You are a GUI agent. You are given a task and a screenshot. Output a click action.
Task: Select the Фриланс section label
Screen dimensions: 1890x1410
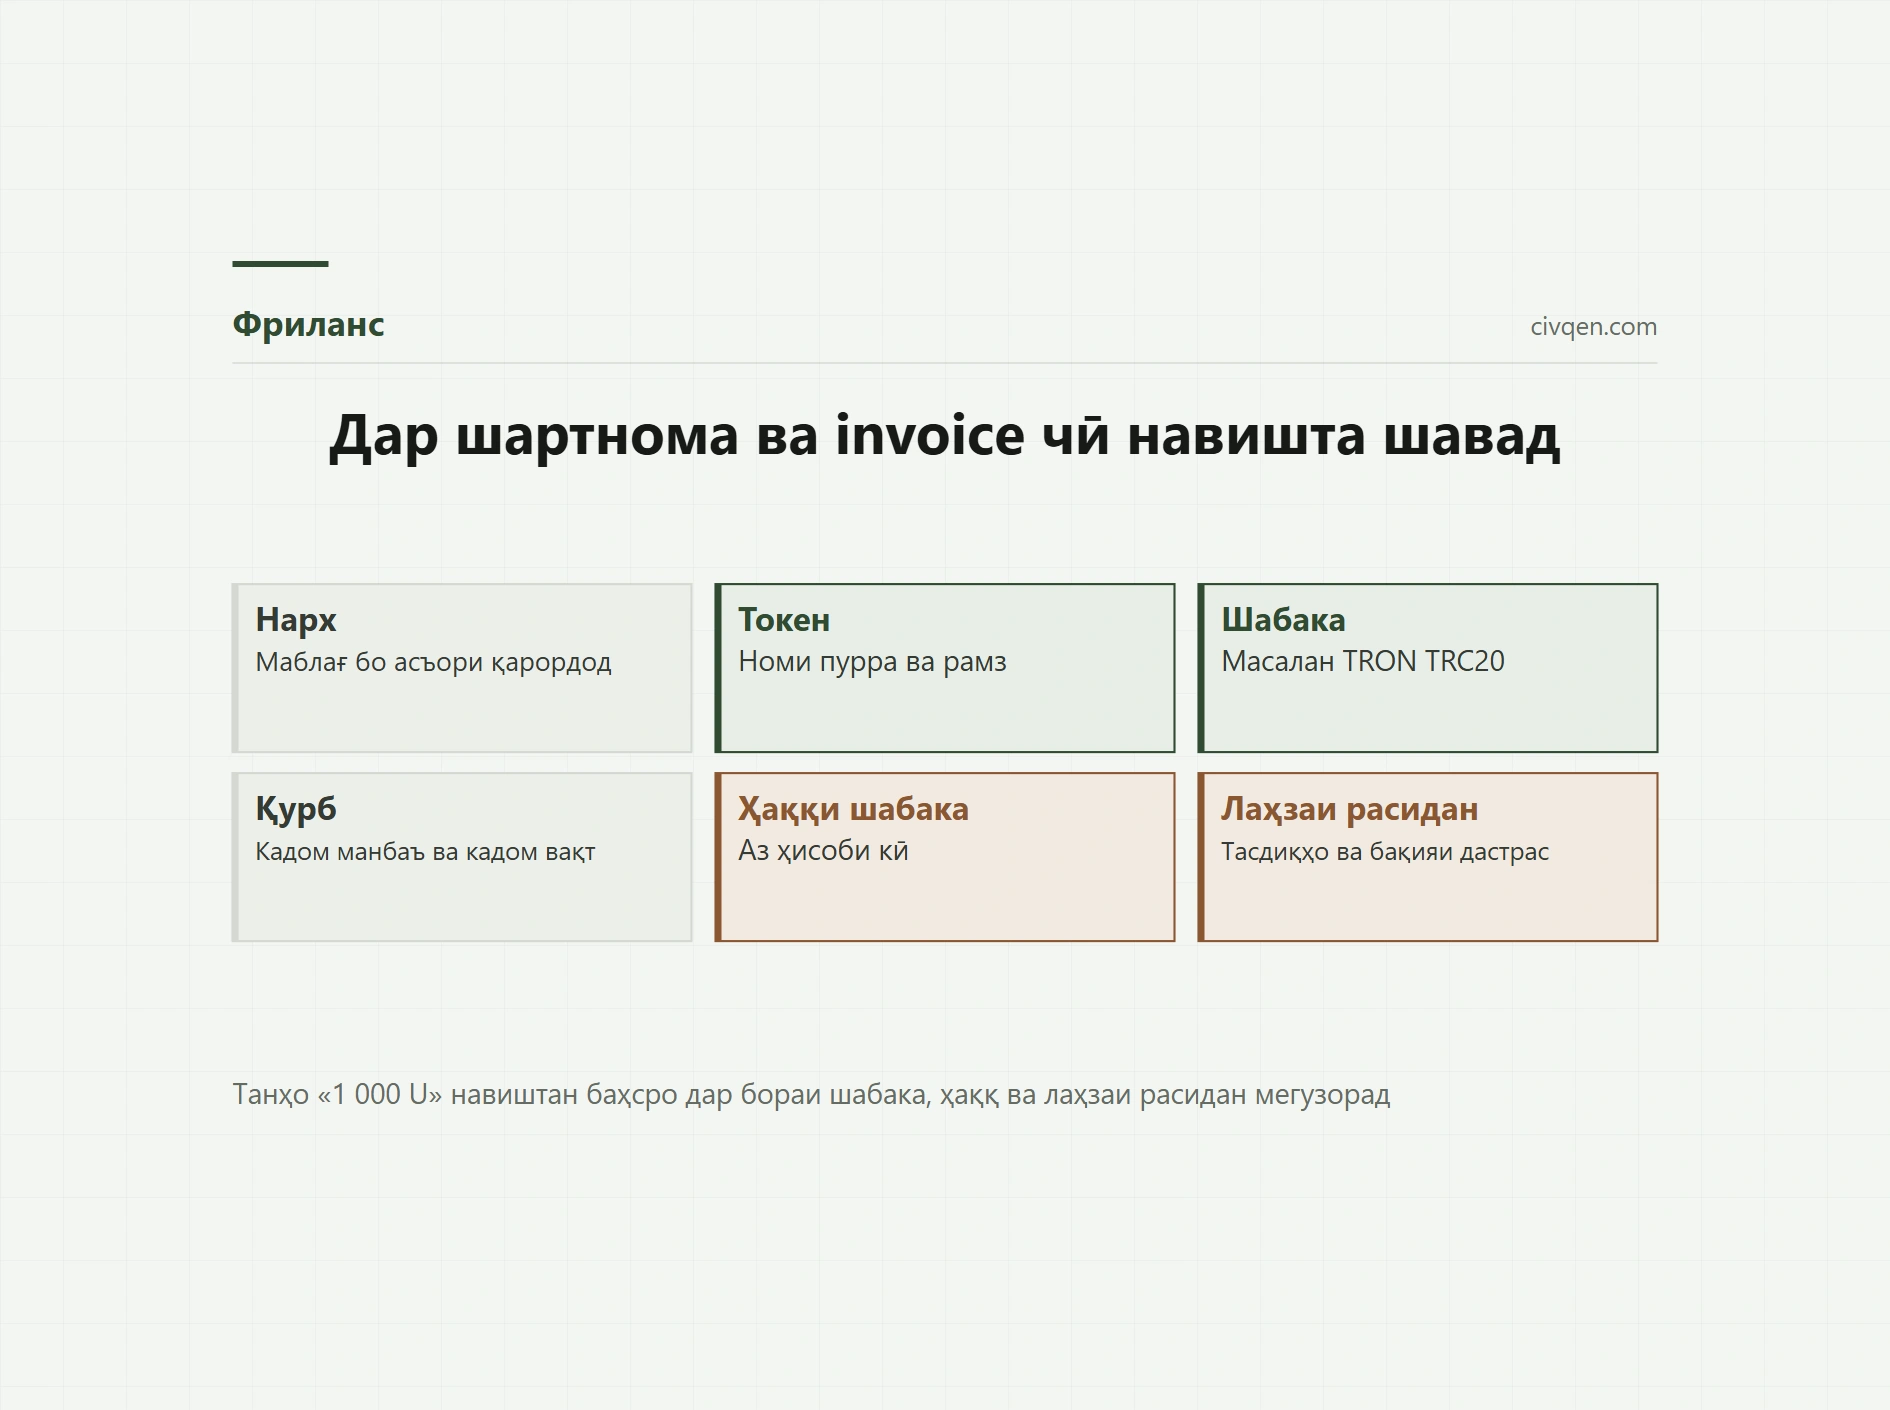pos(308,324)
